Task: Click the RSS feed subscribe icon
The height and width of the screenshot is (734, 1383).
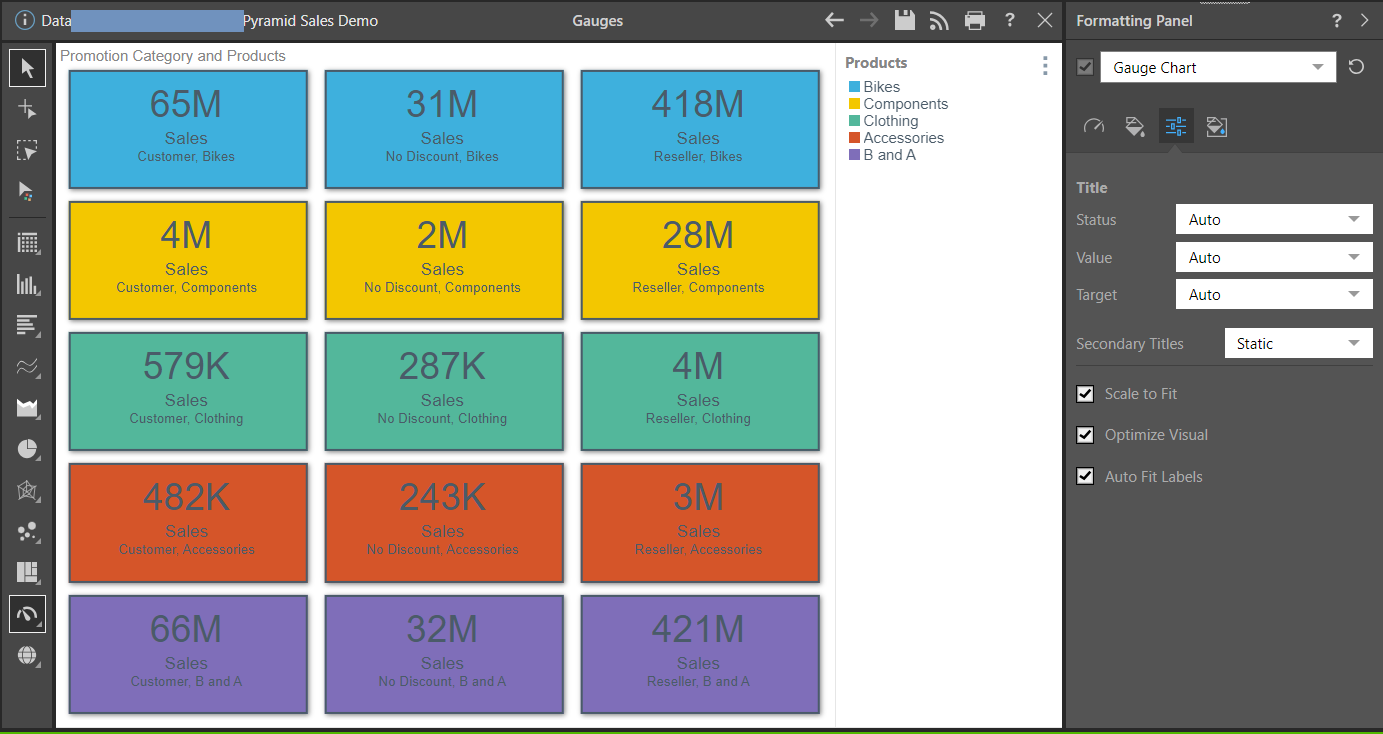Action: tap(939, 20)
